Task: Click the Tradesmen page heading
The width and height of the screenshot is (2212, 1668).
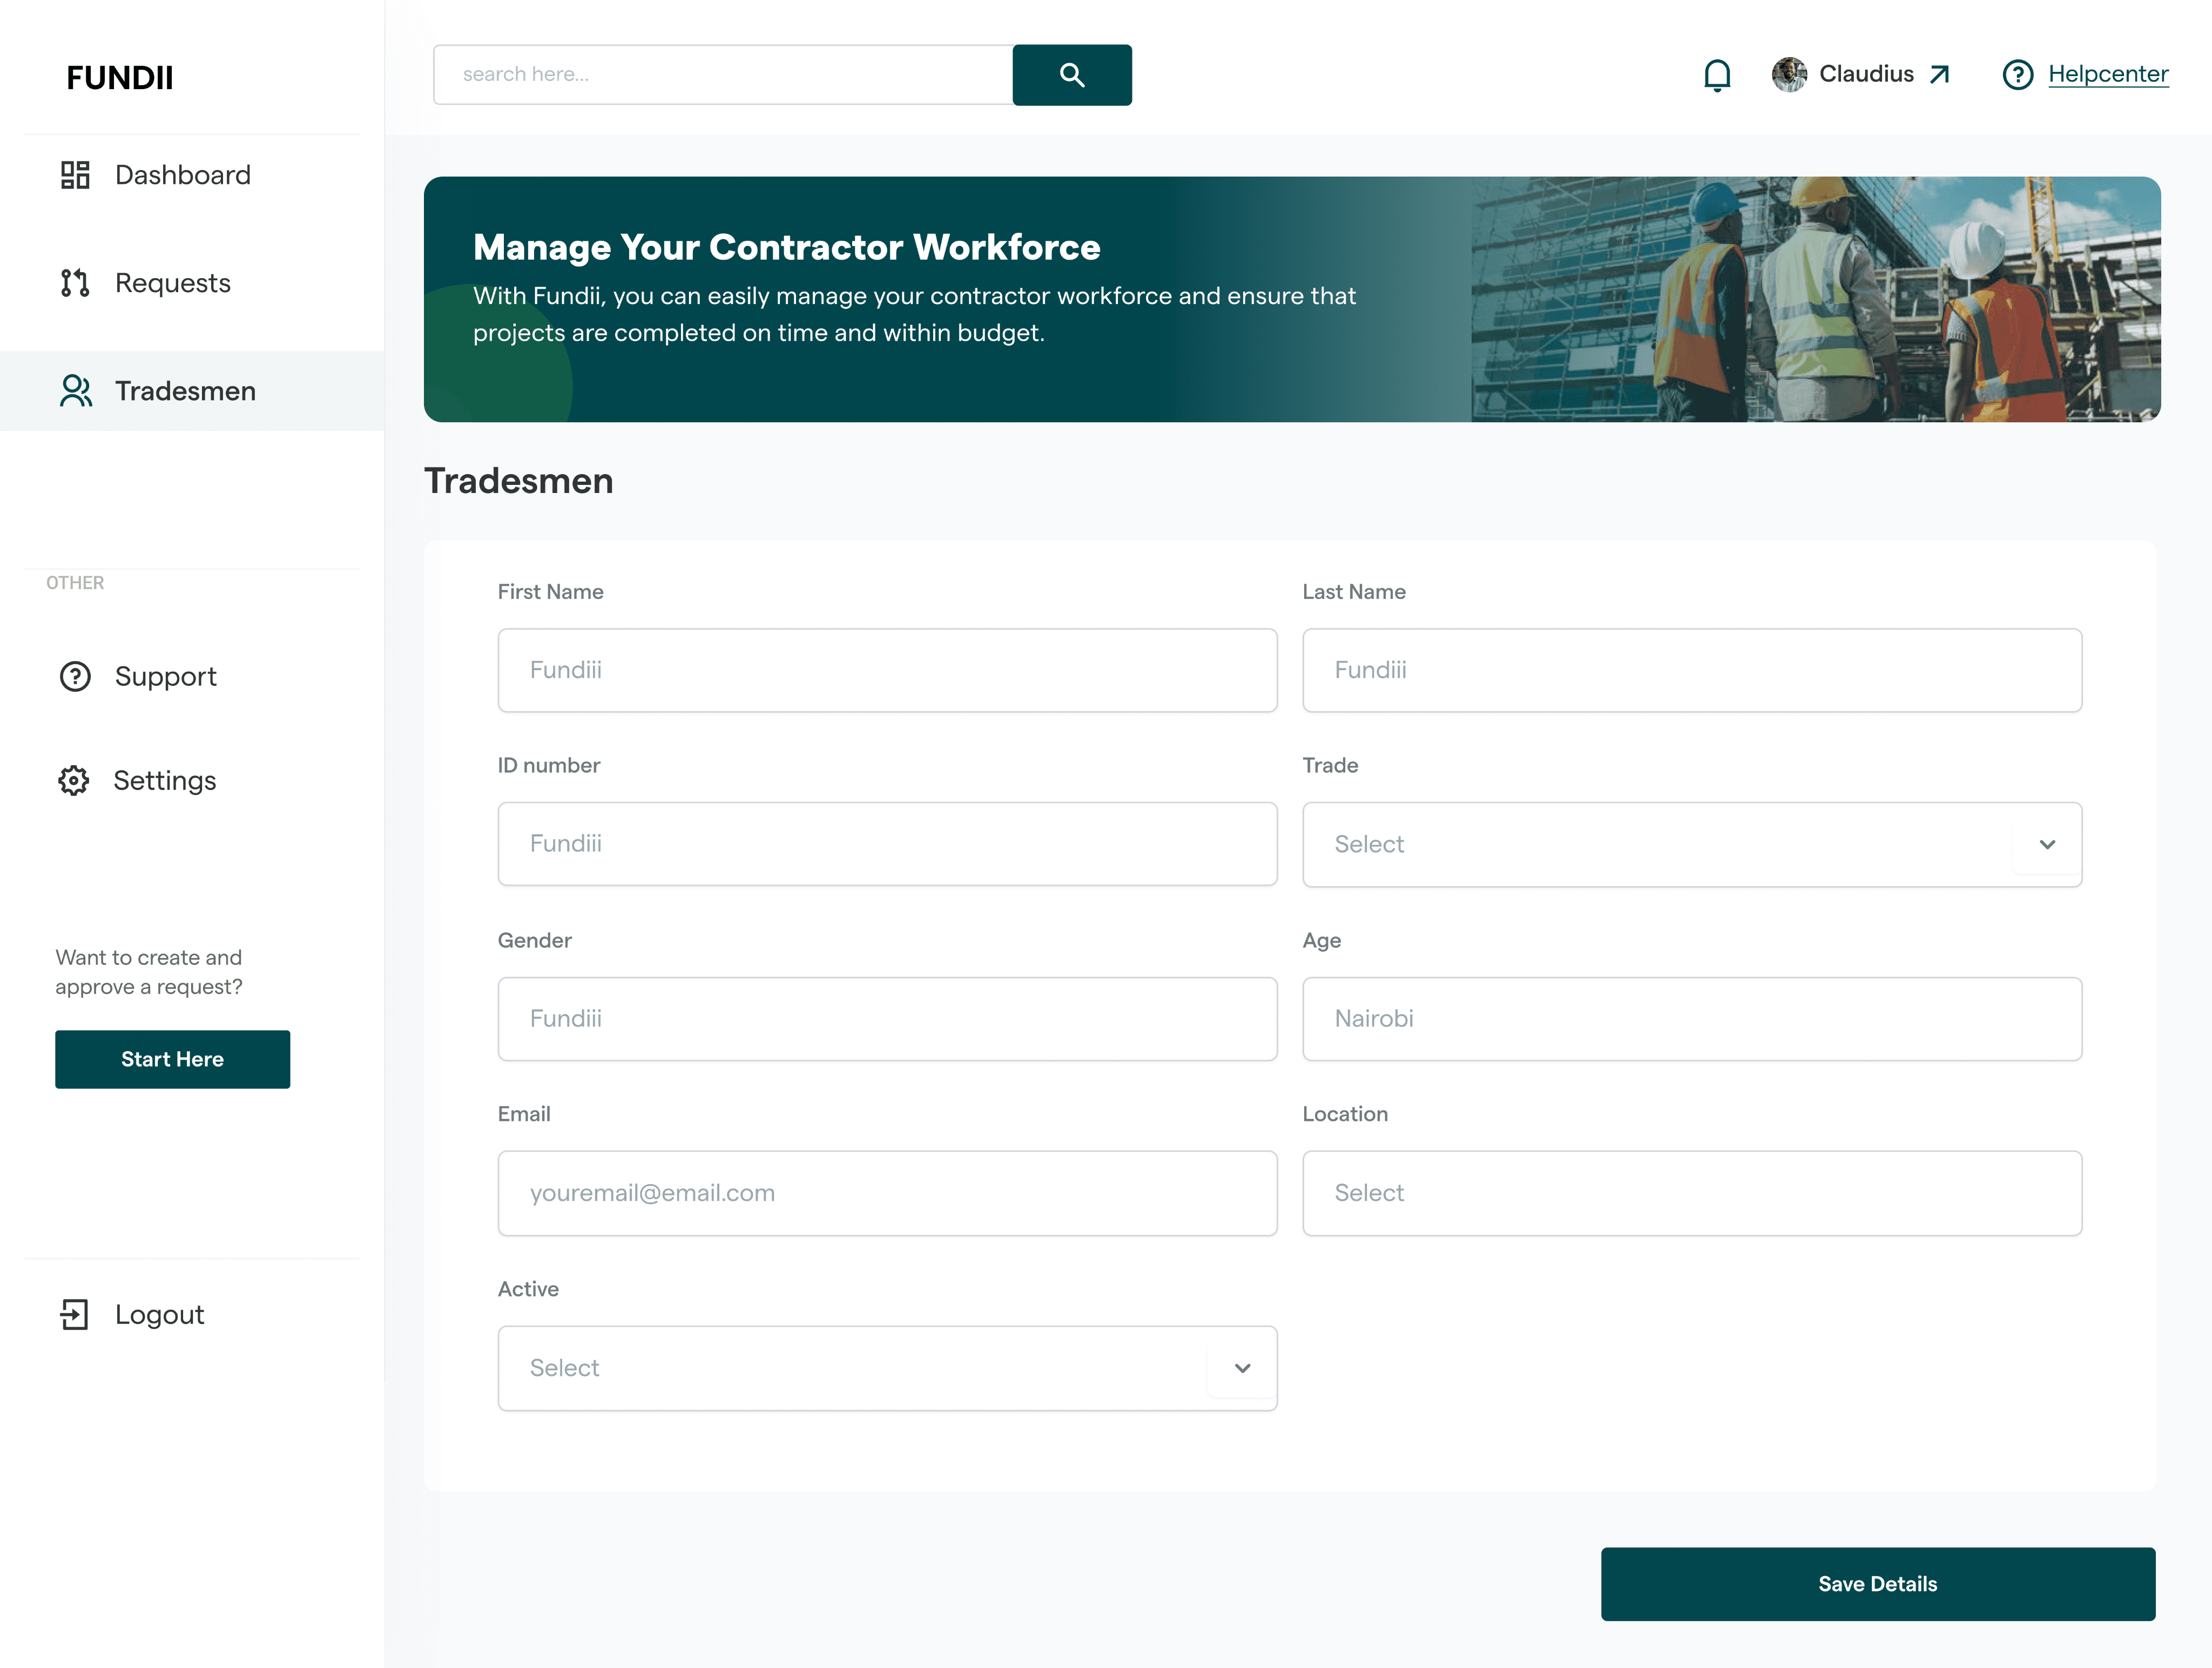Action: [519, 481]
